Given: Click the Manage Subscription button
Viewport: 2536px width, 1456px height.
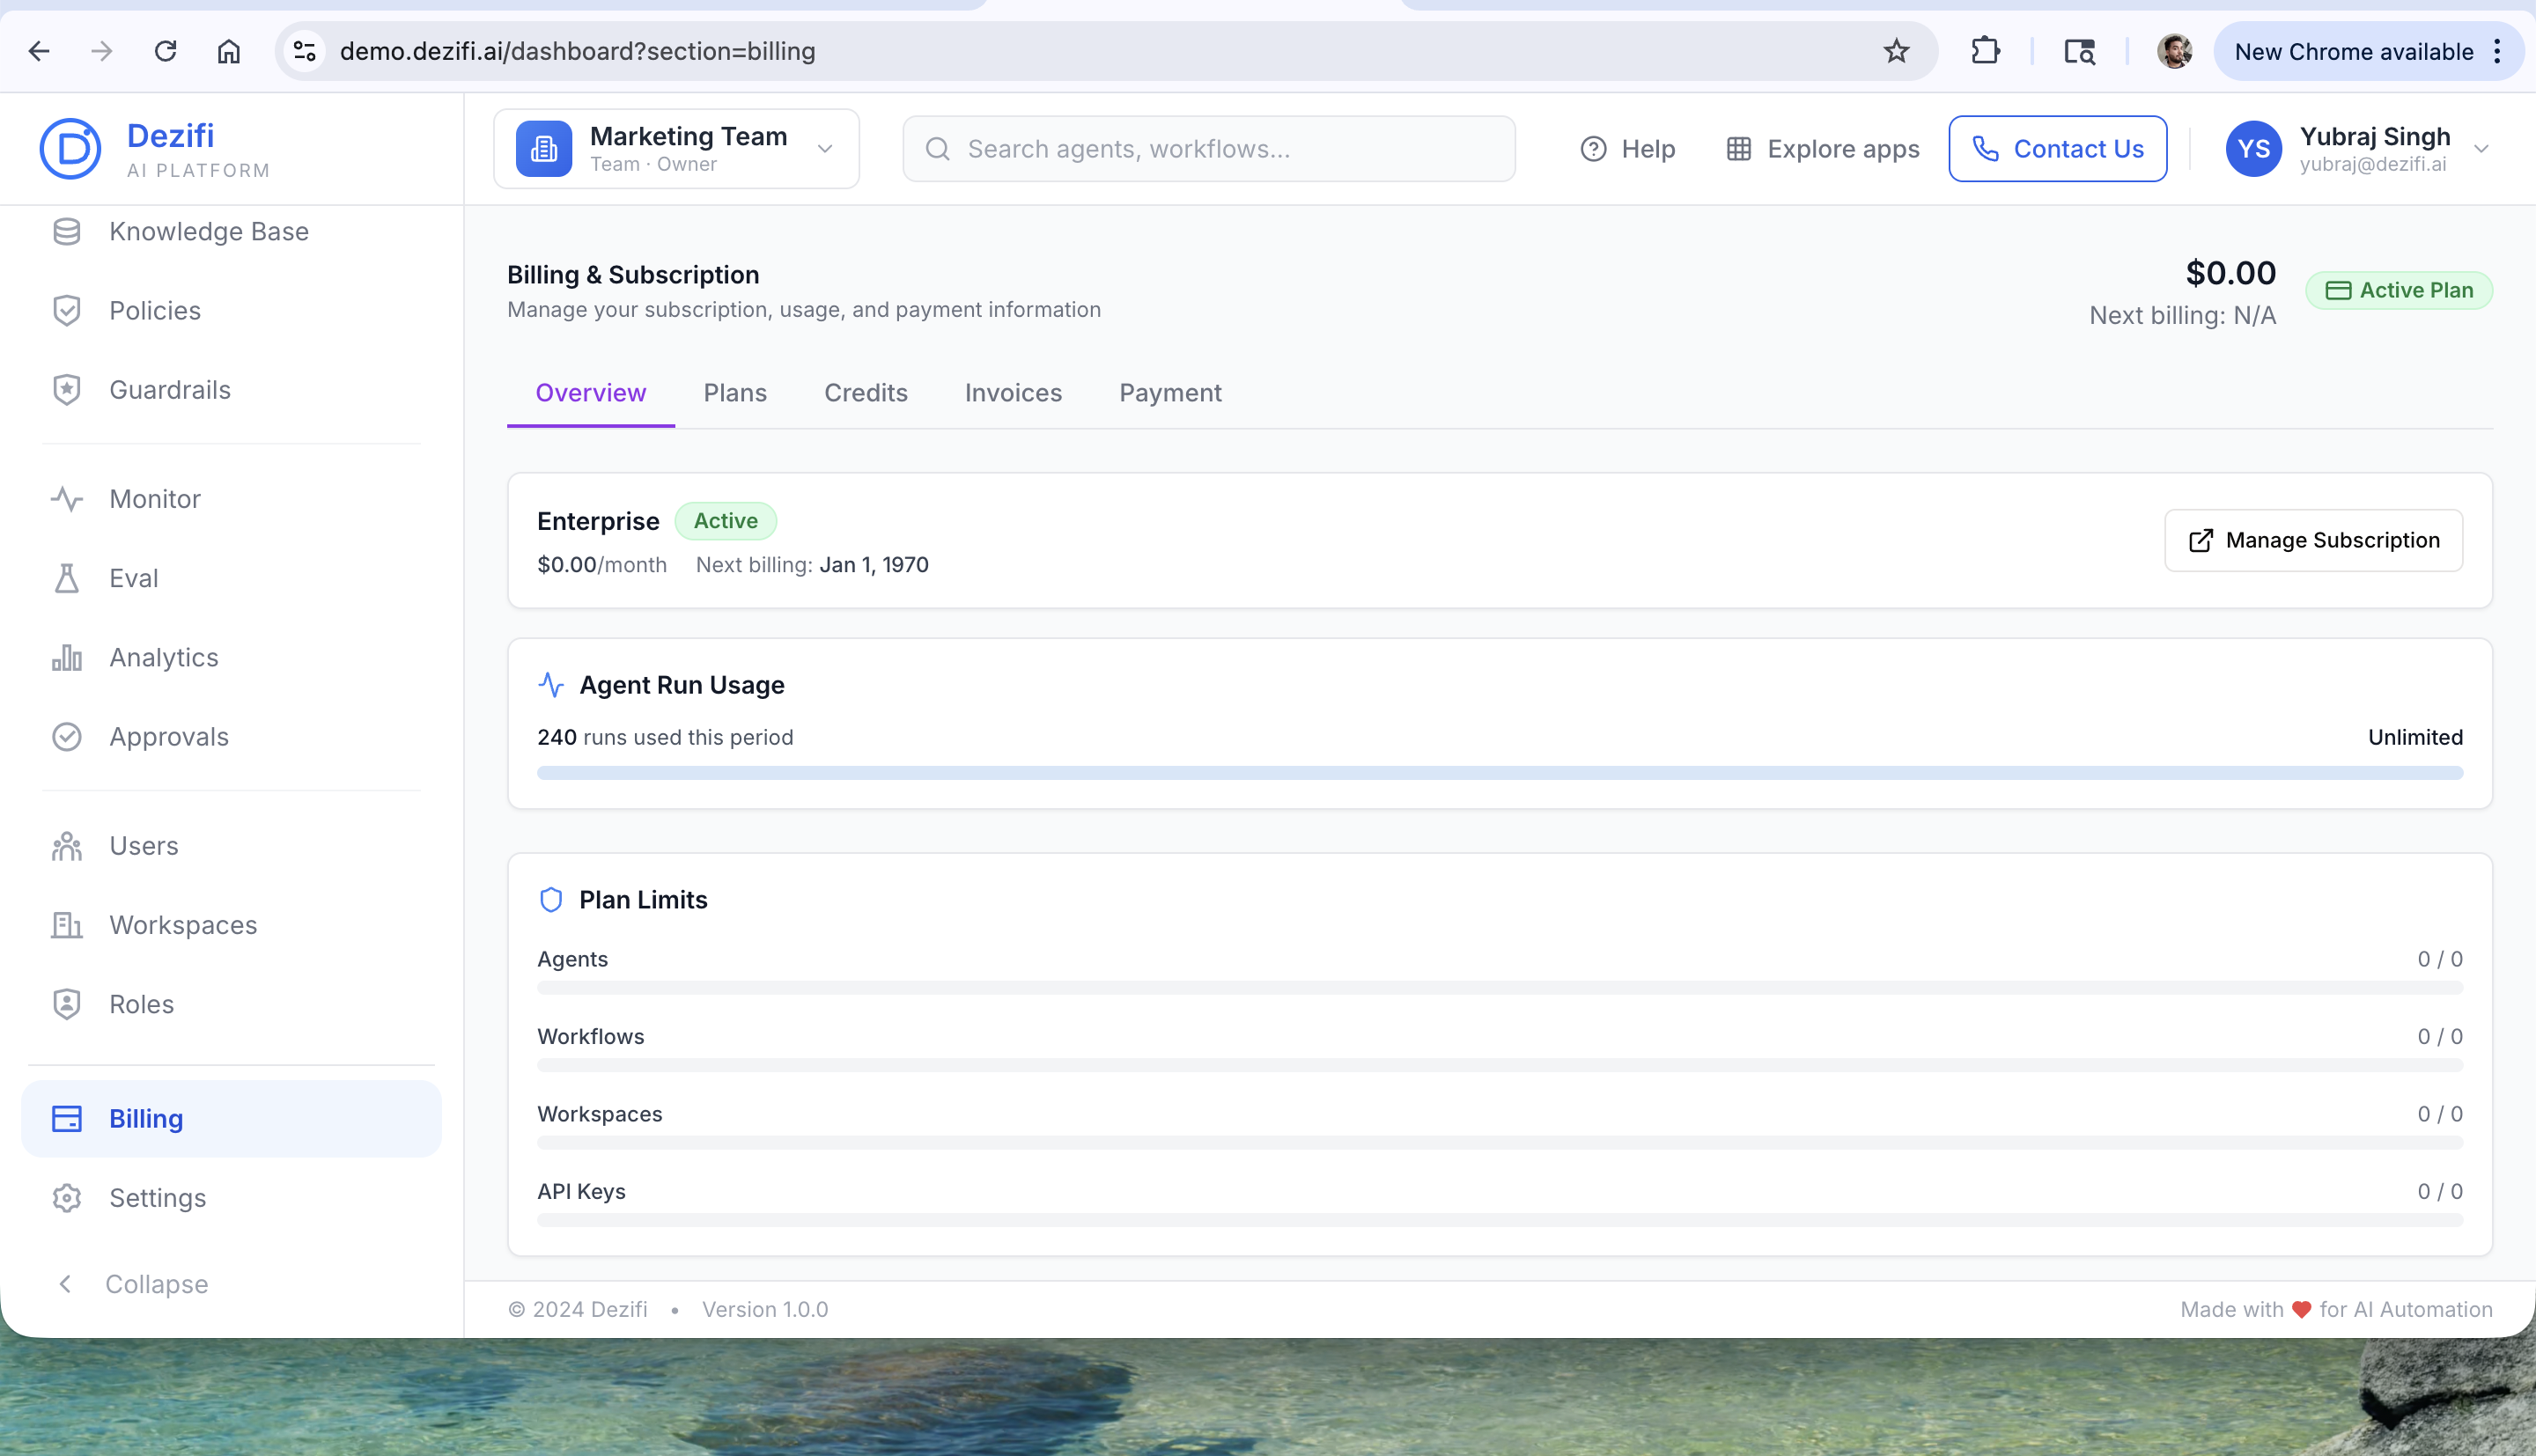Looking at the screenshot, I should (2313, 540).
